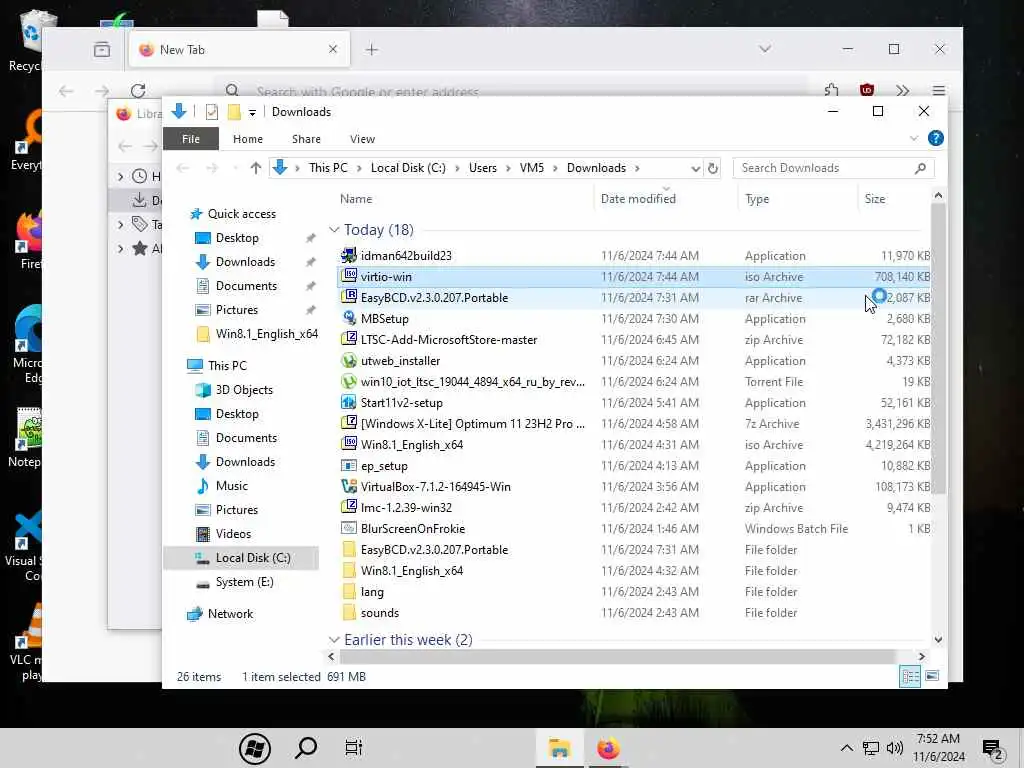Click the virtio-win iso file icon

coord(349,276)
